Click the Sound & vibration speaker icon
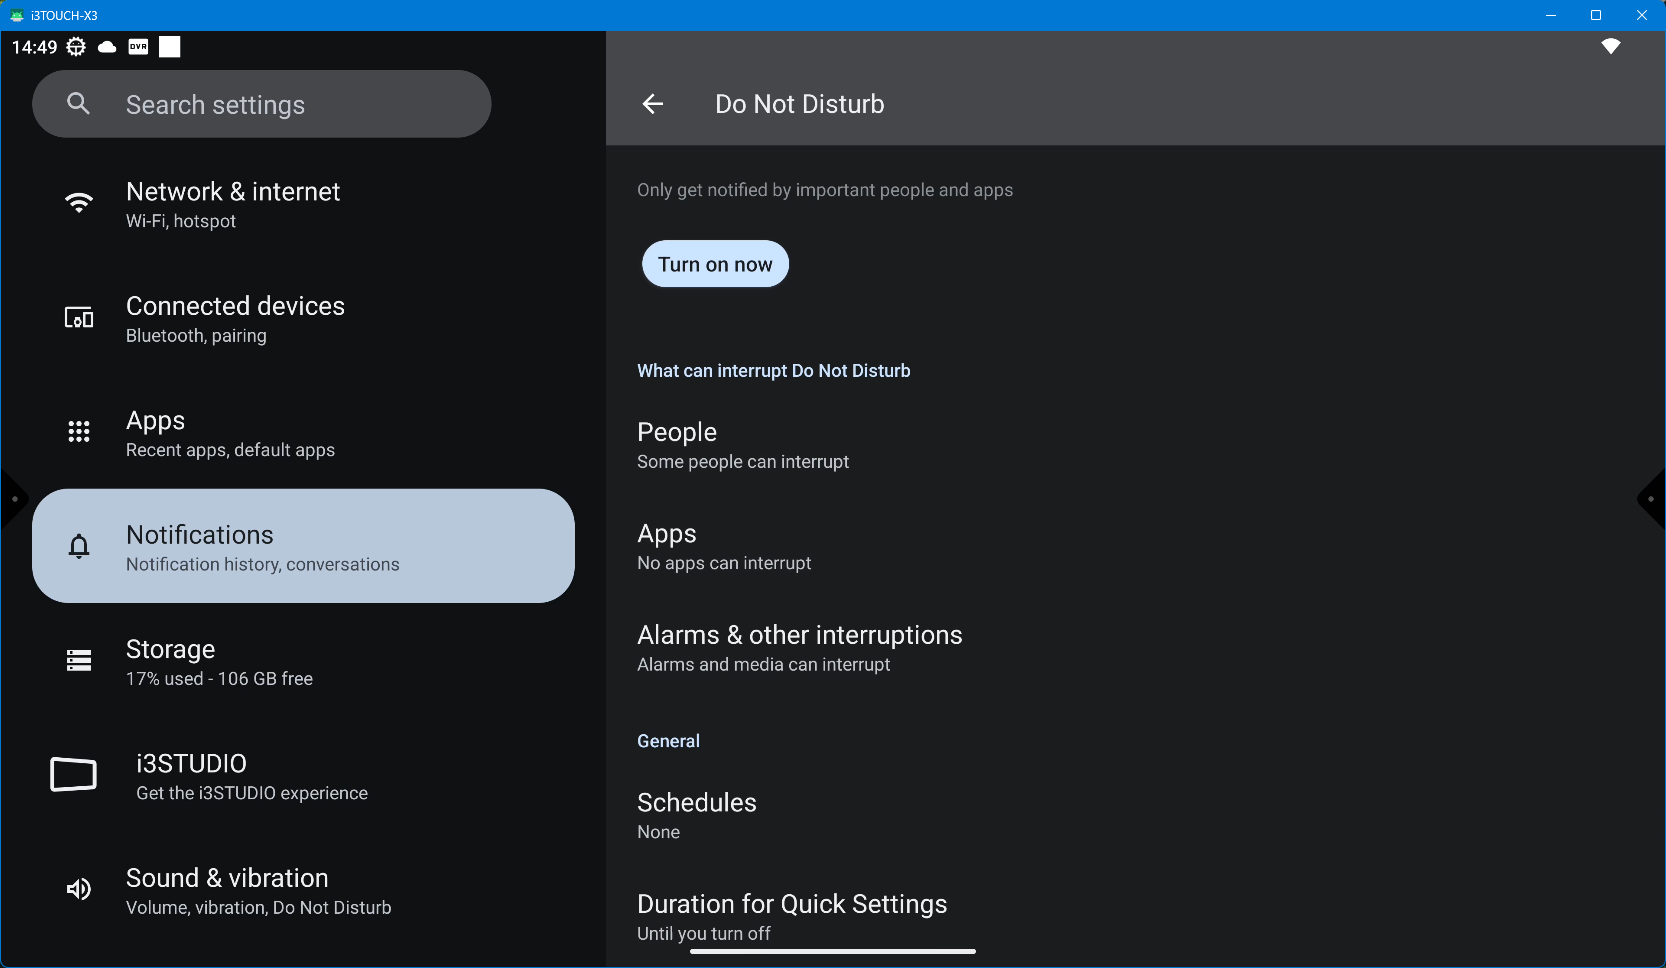 pos(79,890)
